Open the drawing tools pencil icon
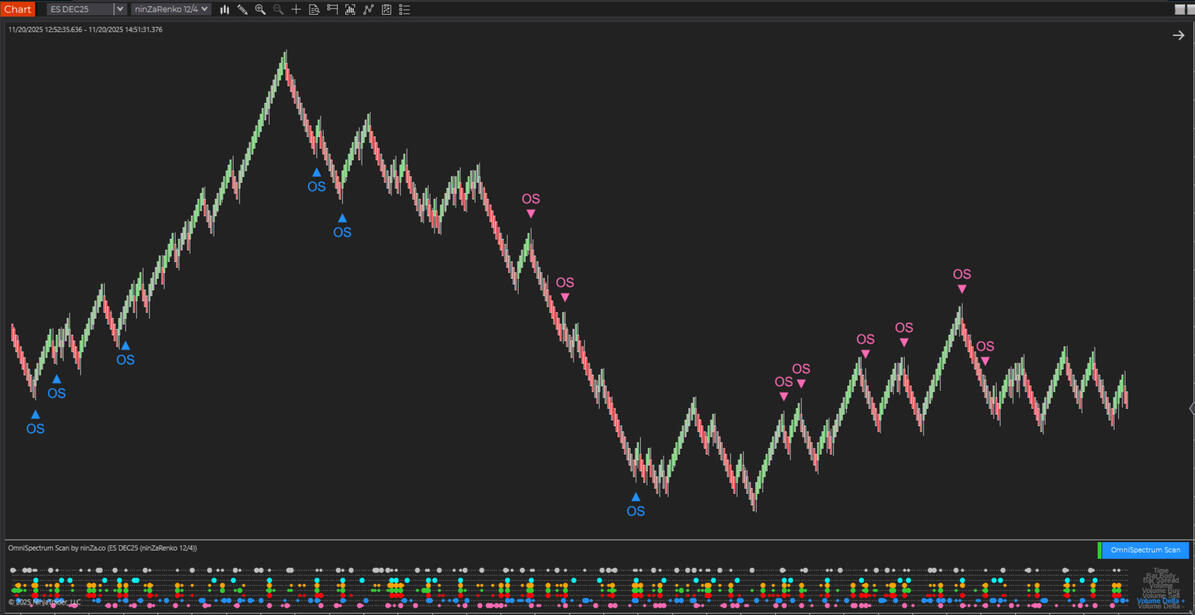This screenshot has height=615, width=1195. (x=243, y=9)
